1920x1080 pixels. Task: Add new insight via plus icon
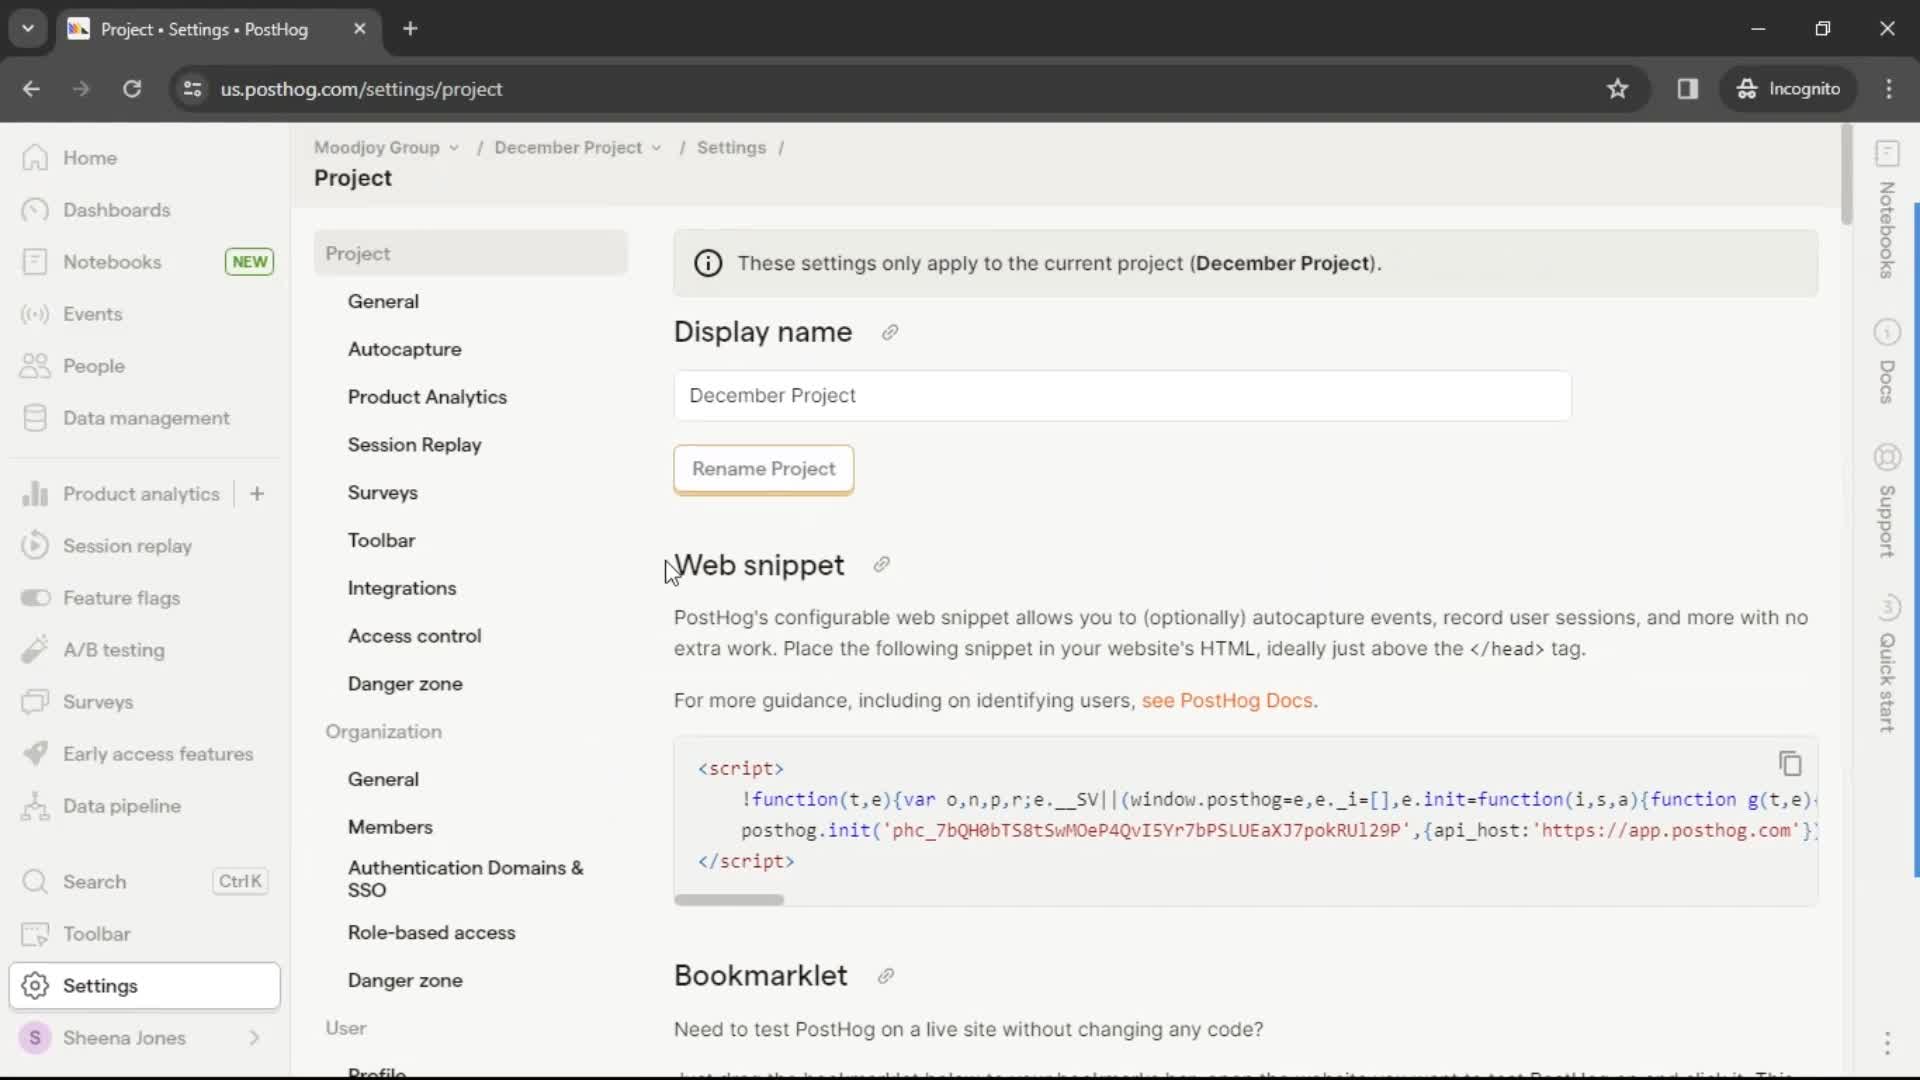point(257,494)
